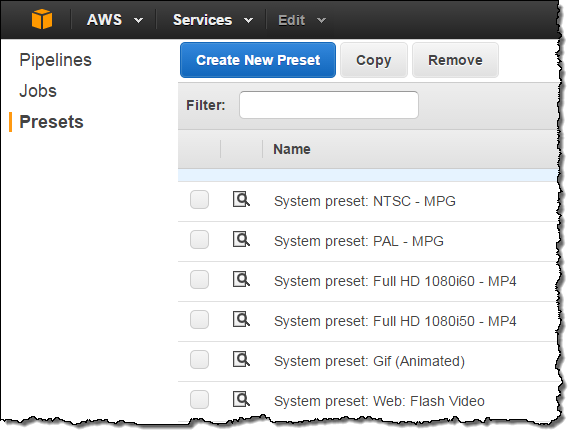Click Create New Preset button
This screenshot has height=435, width=573.
(x=258, y=60)
